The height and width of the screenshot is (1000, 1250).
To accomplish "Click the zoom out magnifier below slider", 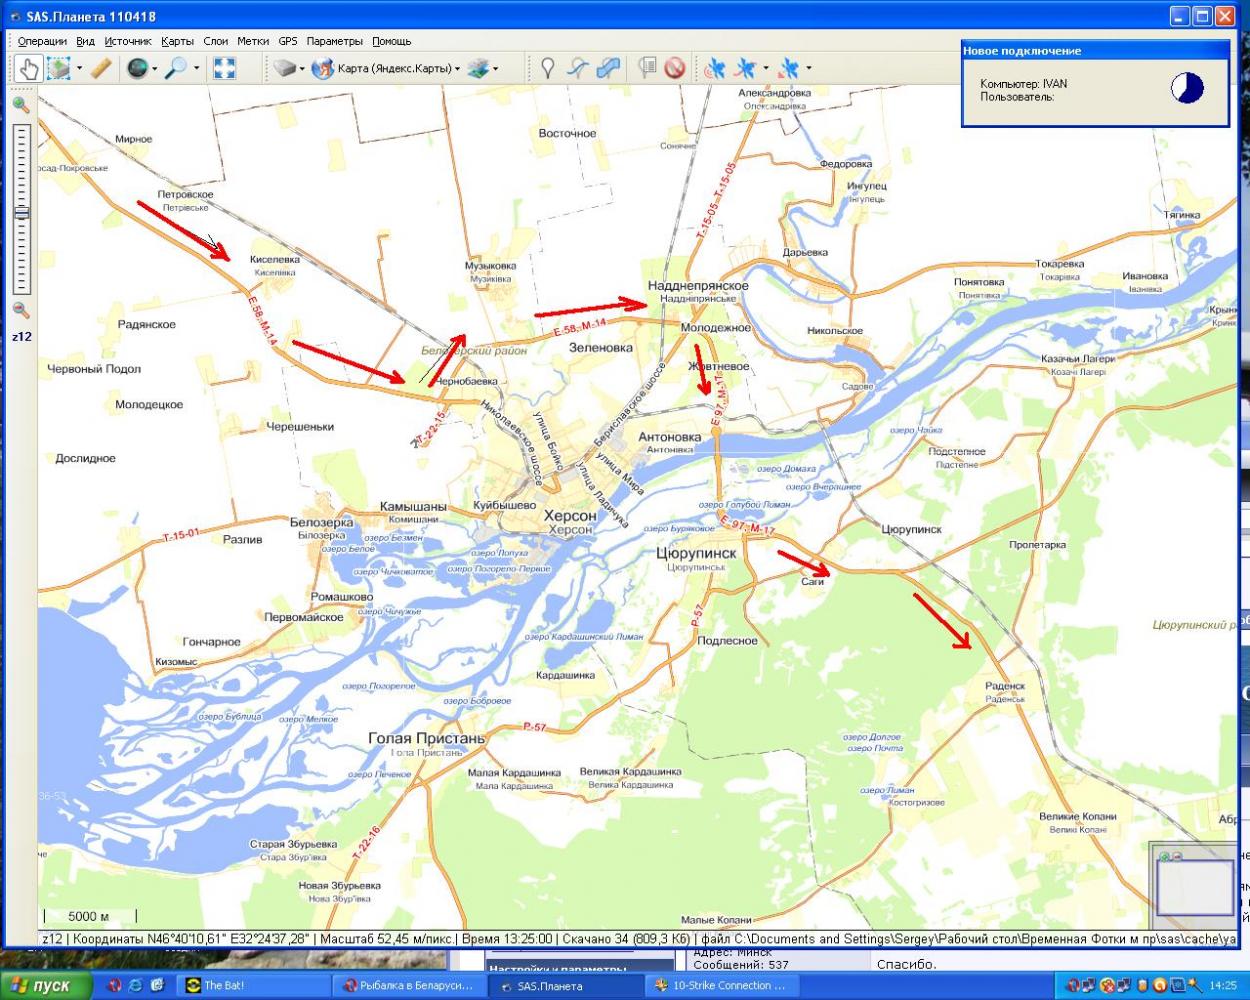I will (21, 311).
